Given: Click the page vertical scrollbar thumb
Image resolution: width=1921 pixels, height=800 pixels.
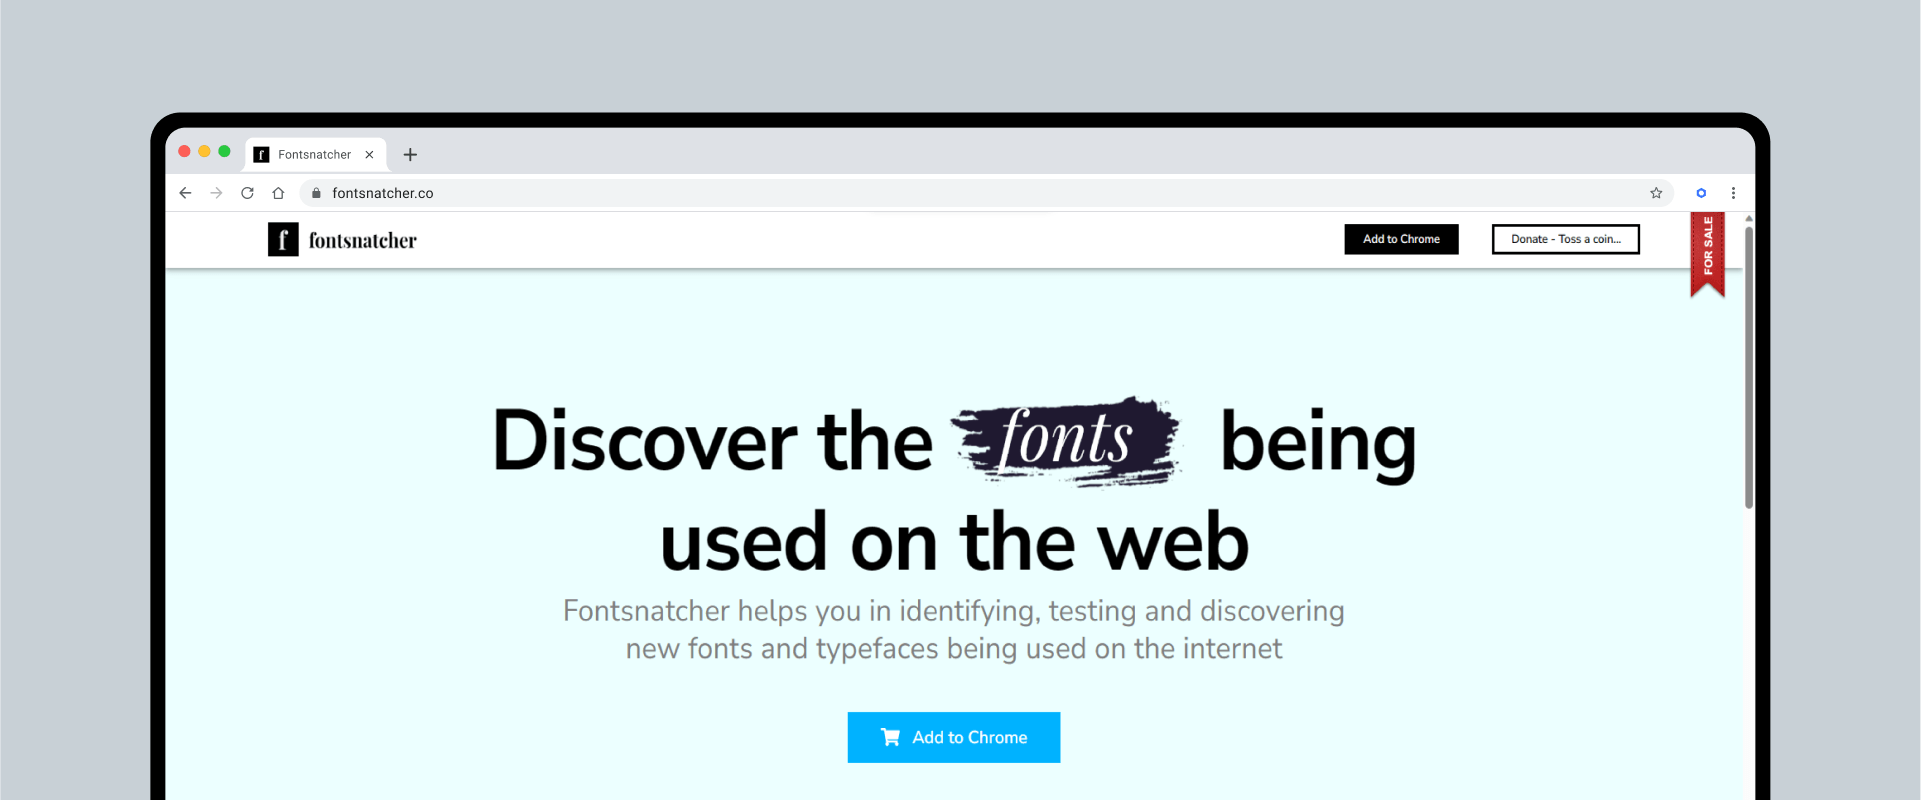Looking at the screenshot, I should 1749,368.
